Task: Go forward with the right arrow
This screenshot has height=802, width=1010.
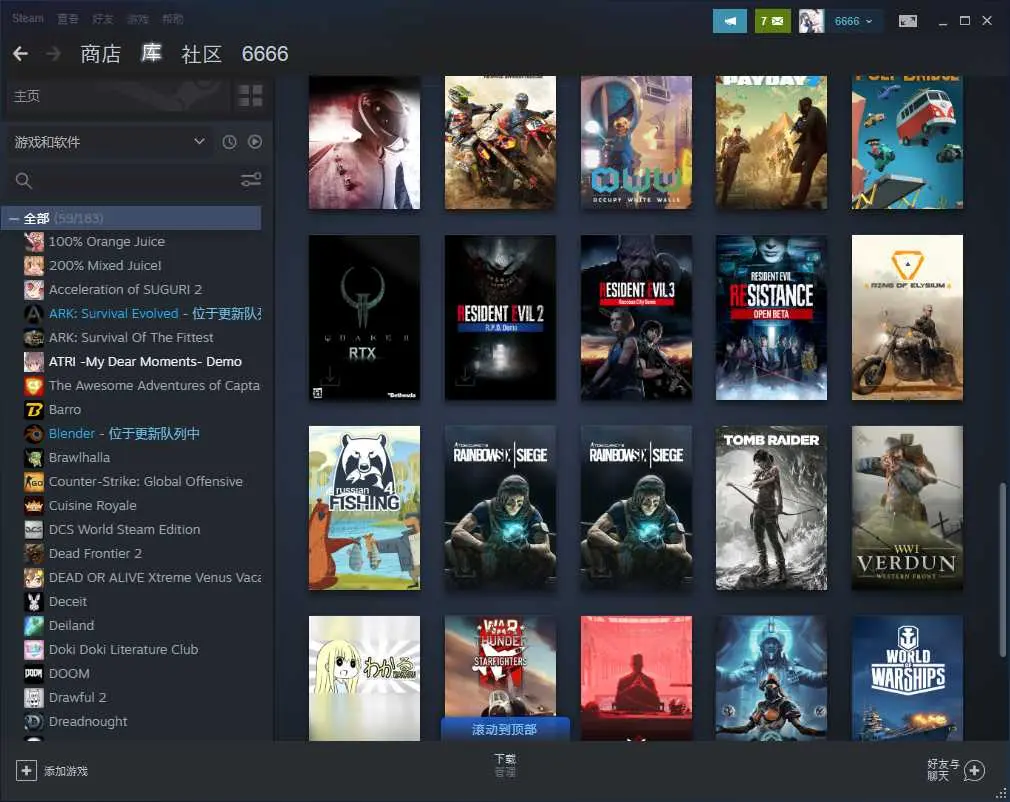Action: 53,53
